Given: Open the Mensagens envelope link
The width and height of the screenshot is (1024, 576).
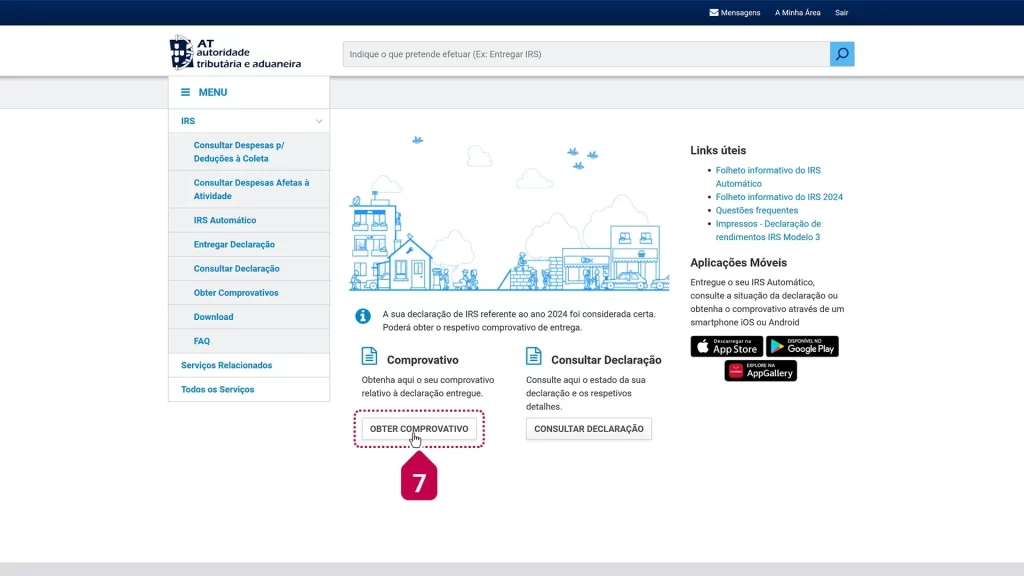Looking at the screenshot, I should (735, 13).
